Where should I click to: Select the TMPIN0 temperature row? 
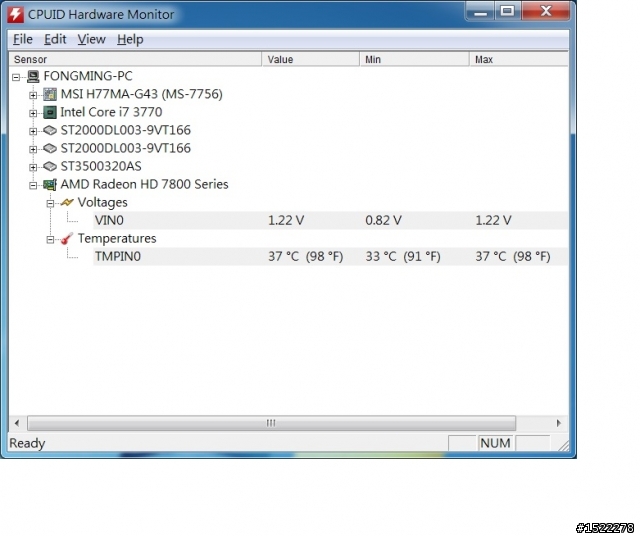pos(330,257)
